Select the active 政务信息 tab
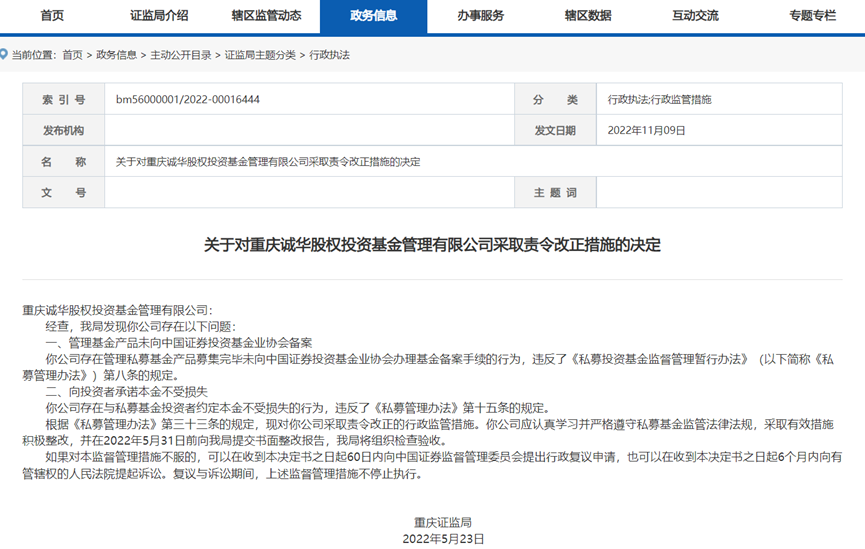The height and width of the screenshot is (549, 865). coord(373,16)
